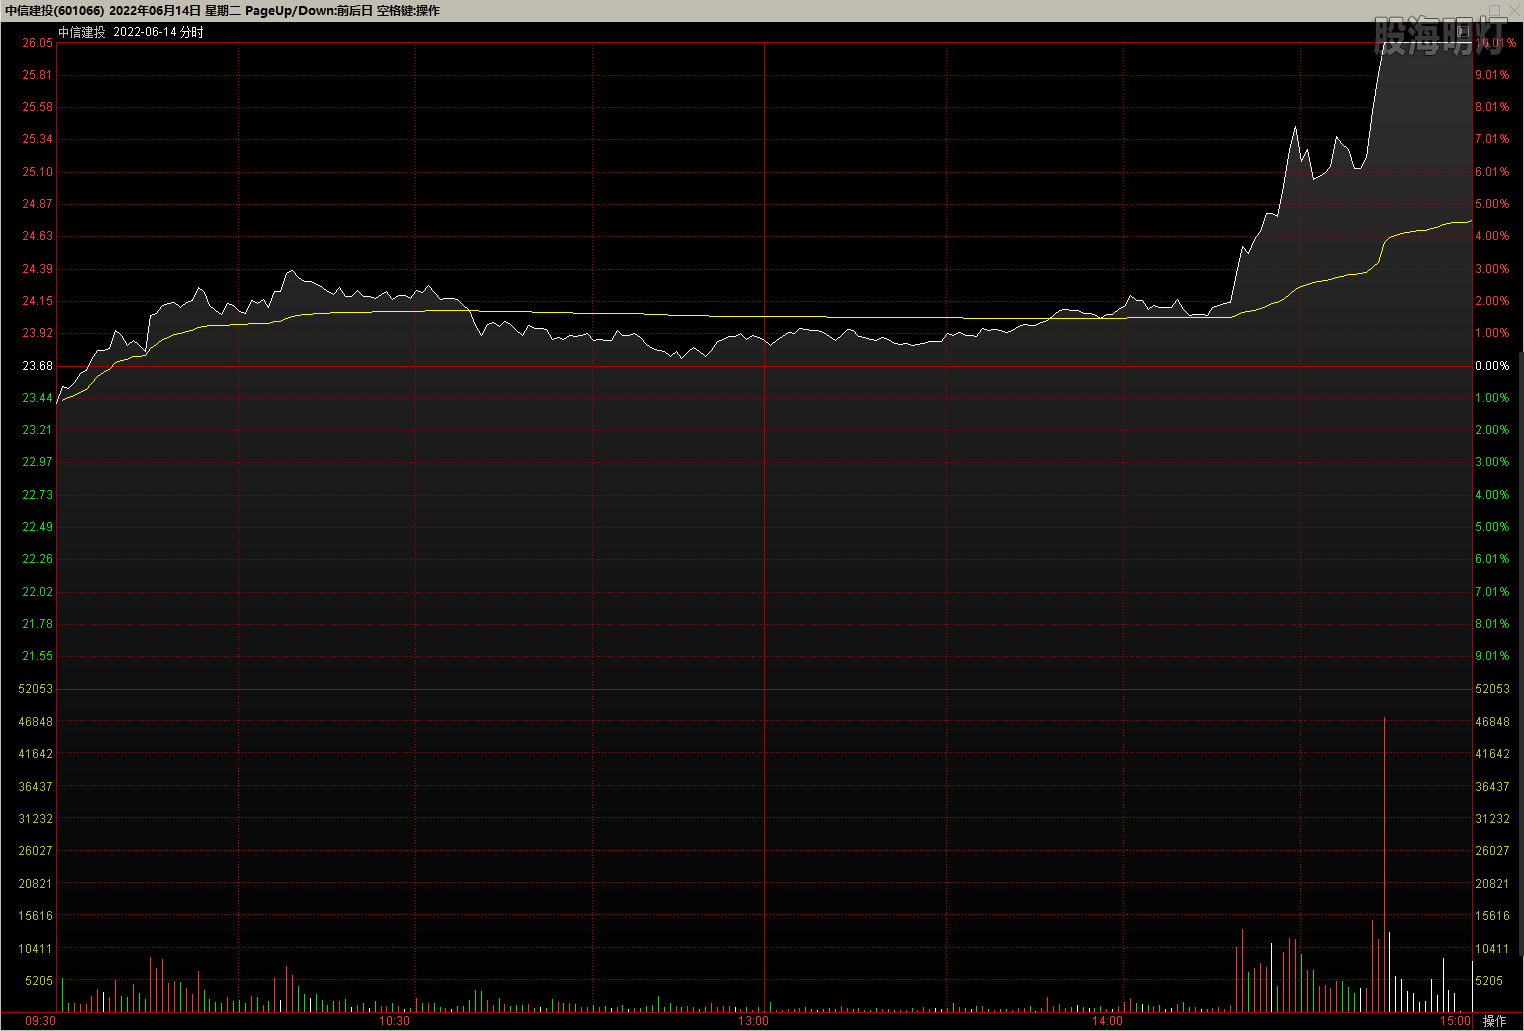Click the 10:30 time axis label
The height and width of the screenshot is (1031, 1524).
pos(394,1021)
